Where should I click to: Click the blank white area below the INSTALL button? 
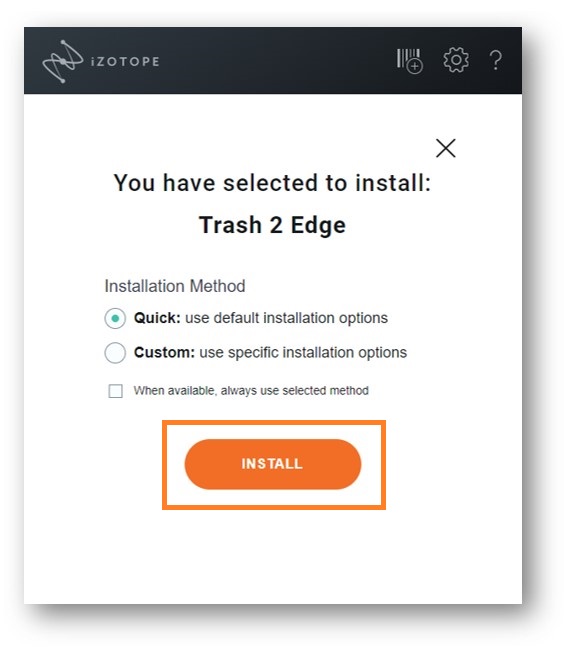pyautogui.click(x=273, y=556)
